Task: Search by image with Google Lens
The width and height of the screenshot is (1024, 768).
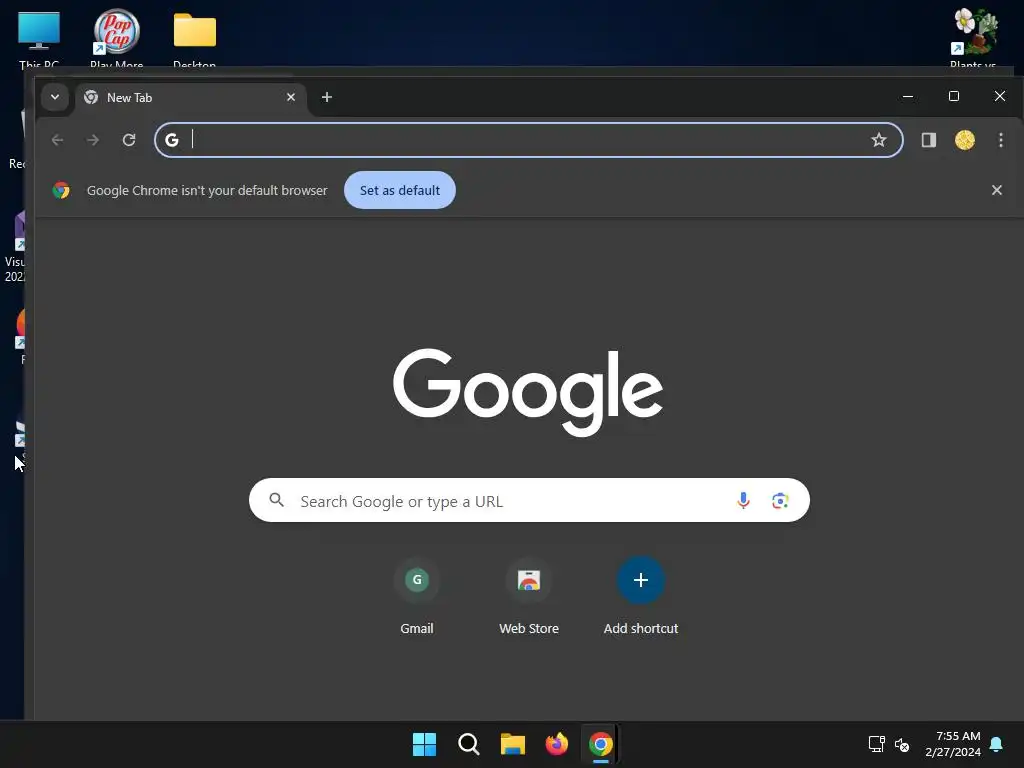Action: (780, 500)
